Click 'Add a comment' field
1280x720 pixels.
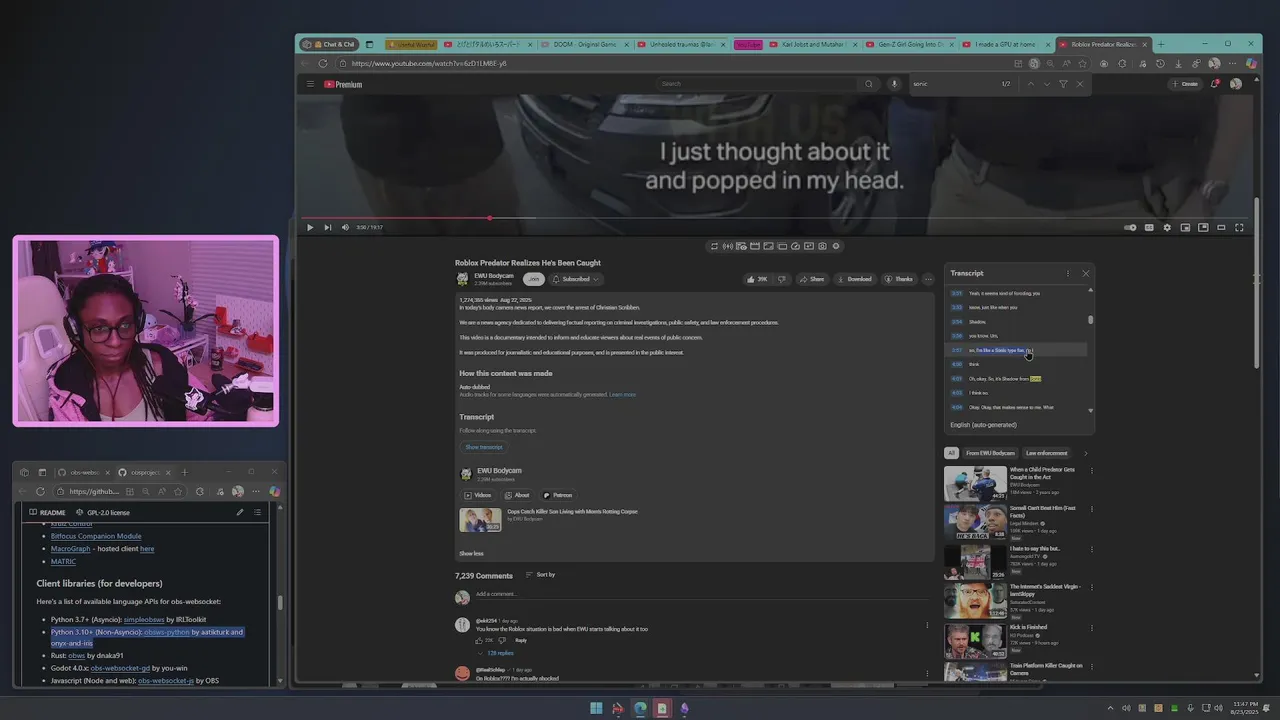tap(700, 594)
